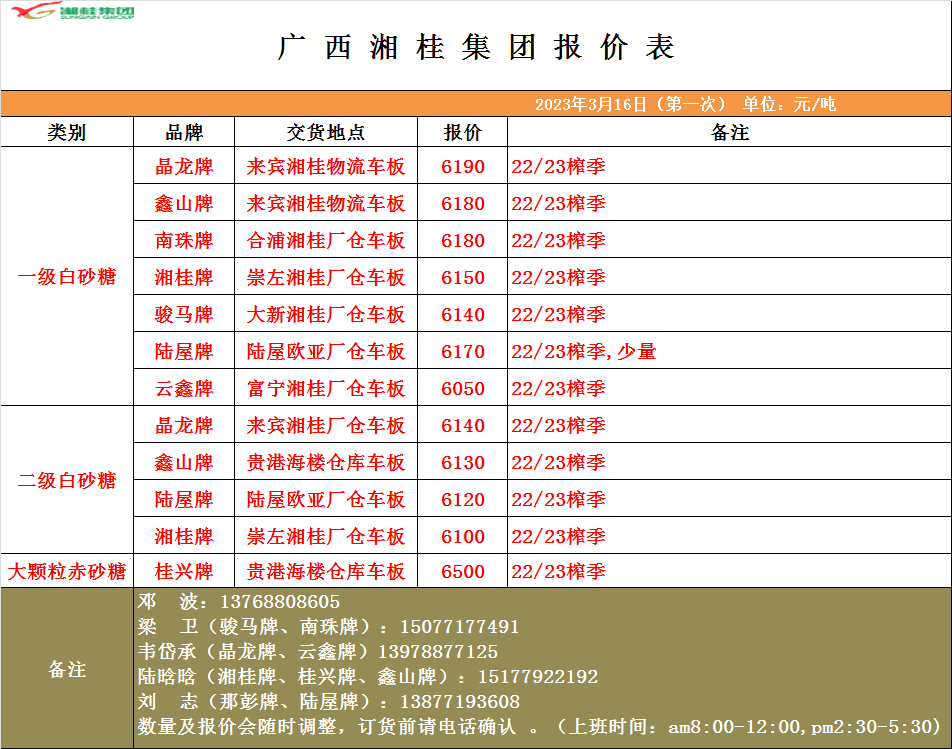Select the 二级白砂糖 category cell

[67, 480]
